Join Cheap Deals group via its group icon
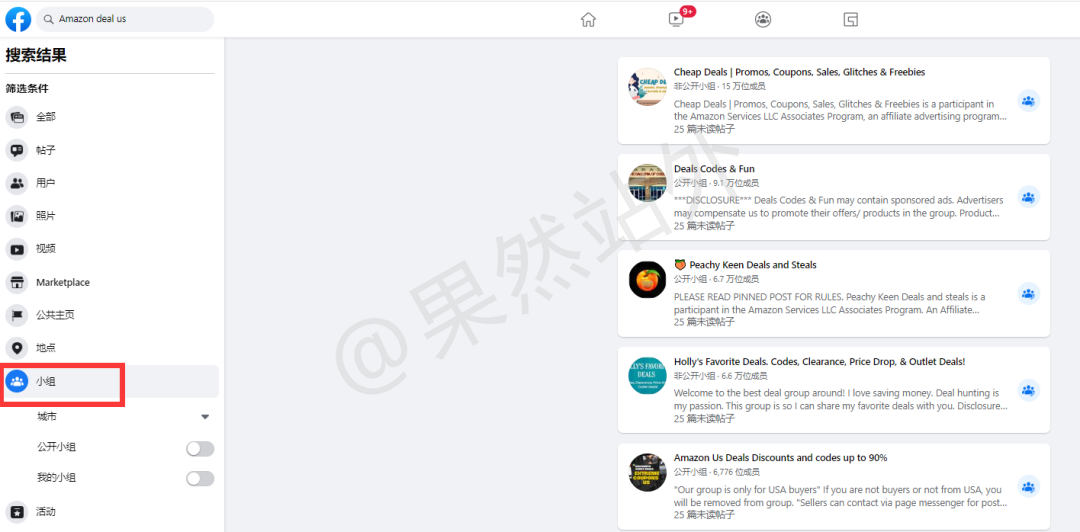Image resolution: width=1080 pixels, height=532 pixels. (1028, 101)
